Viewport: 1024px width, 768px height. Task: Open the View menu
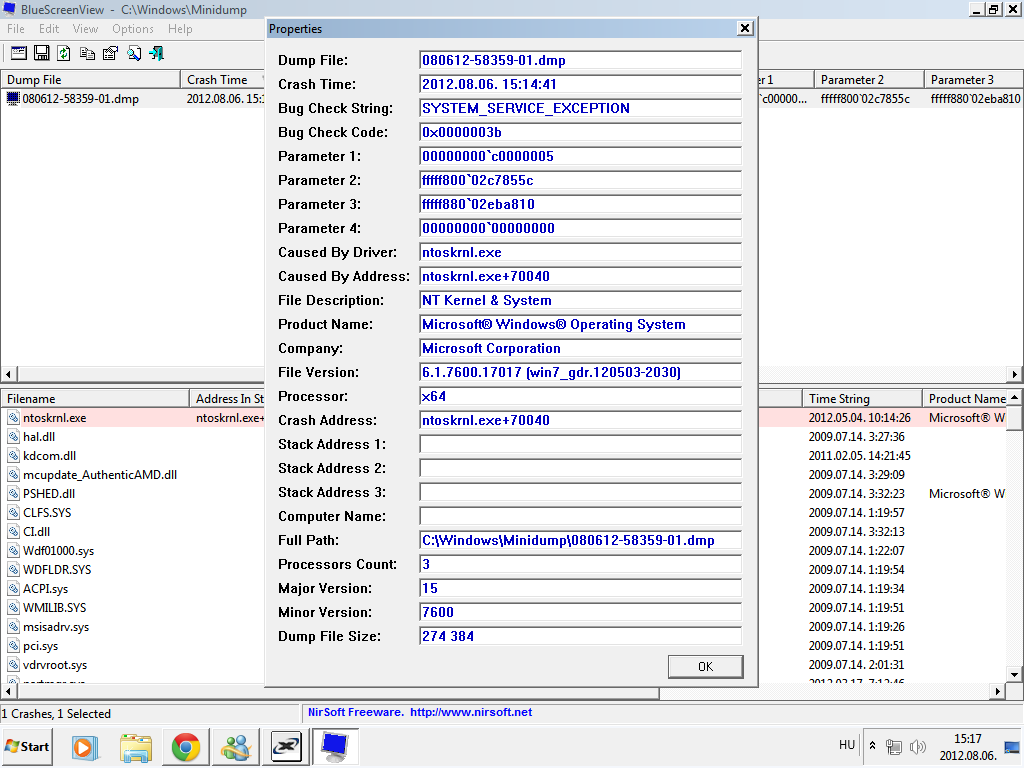[x=86, y=29]
